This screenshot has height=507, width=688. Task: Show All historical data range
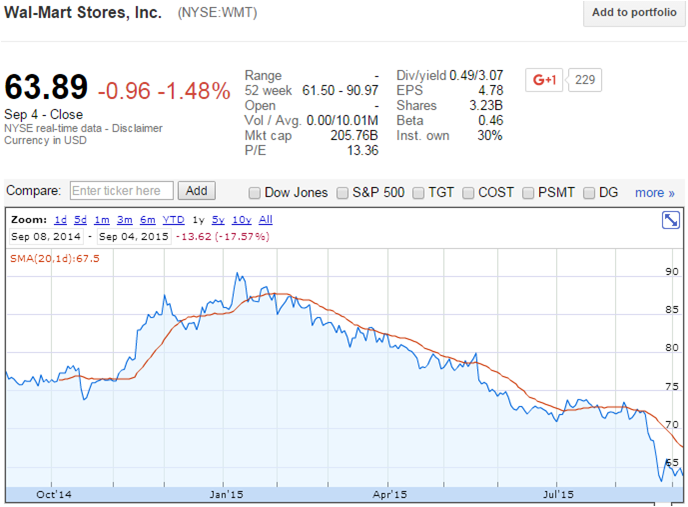click(x=265, y=220)
